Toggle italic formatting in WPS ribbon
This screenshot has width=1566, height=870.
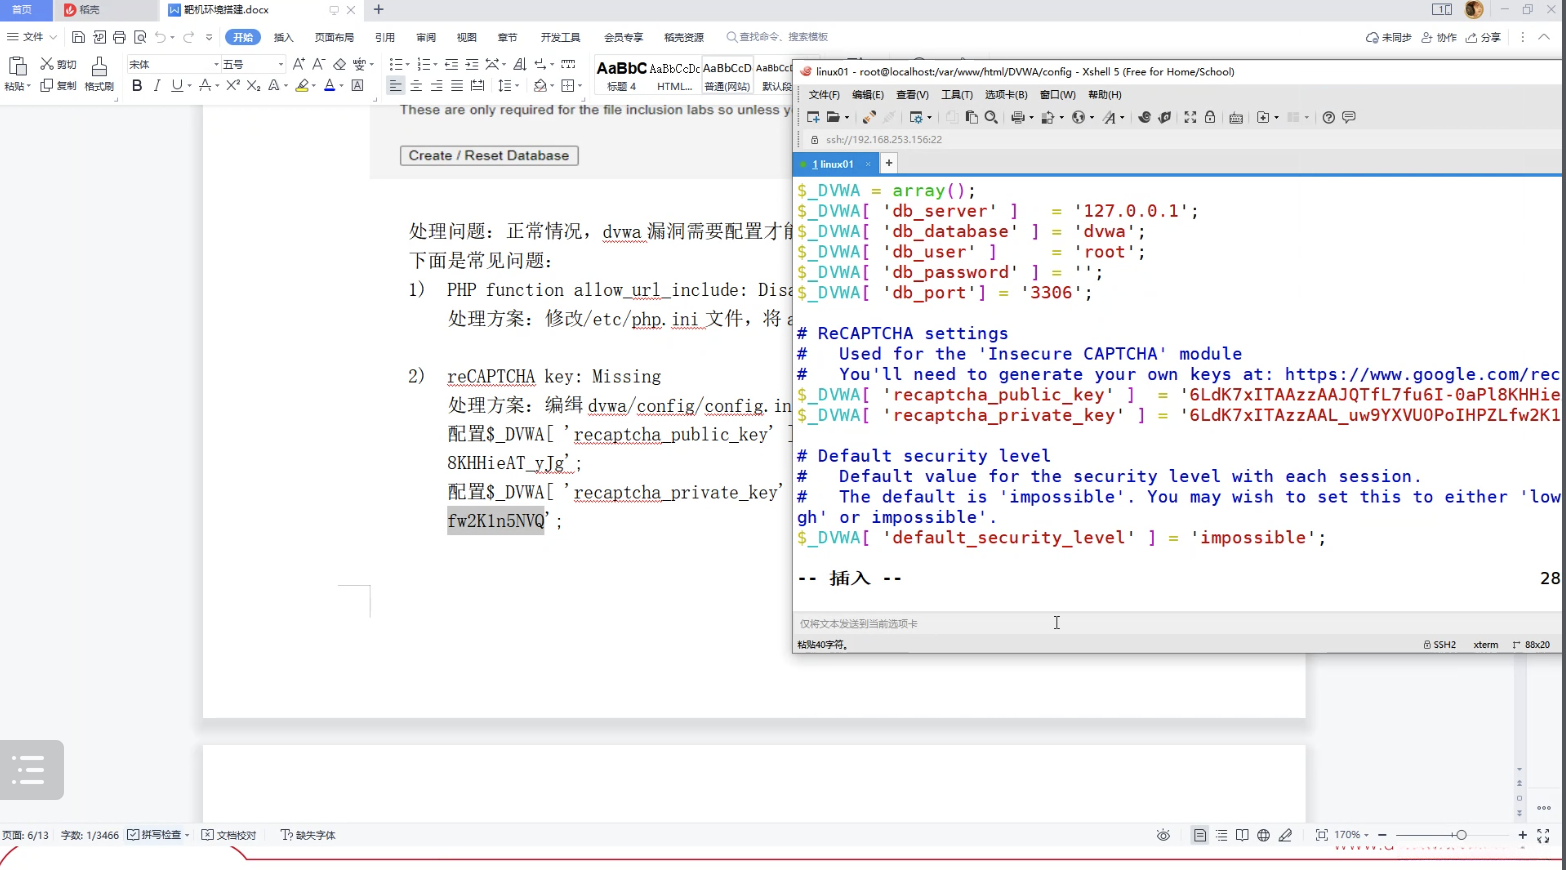(x=157, y=86)
